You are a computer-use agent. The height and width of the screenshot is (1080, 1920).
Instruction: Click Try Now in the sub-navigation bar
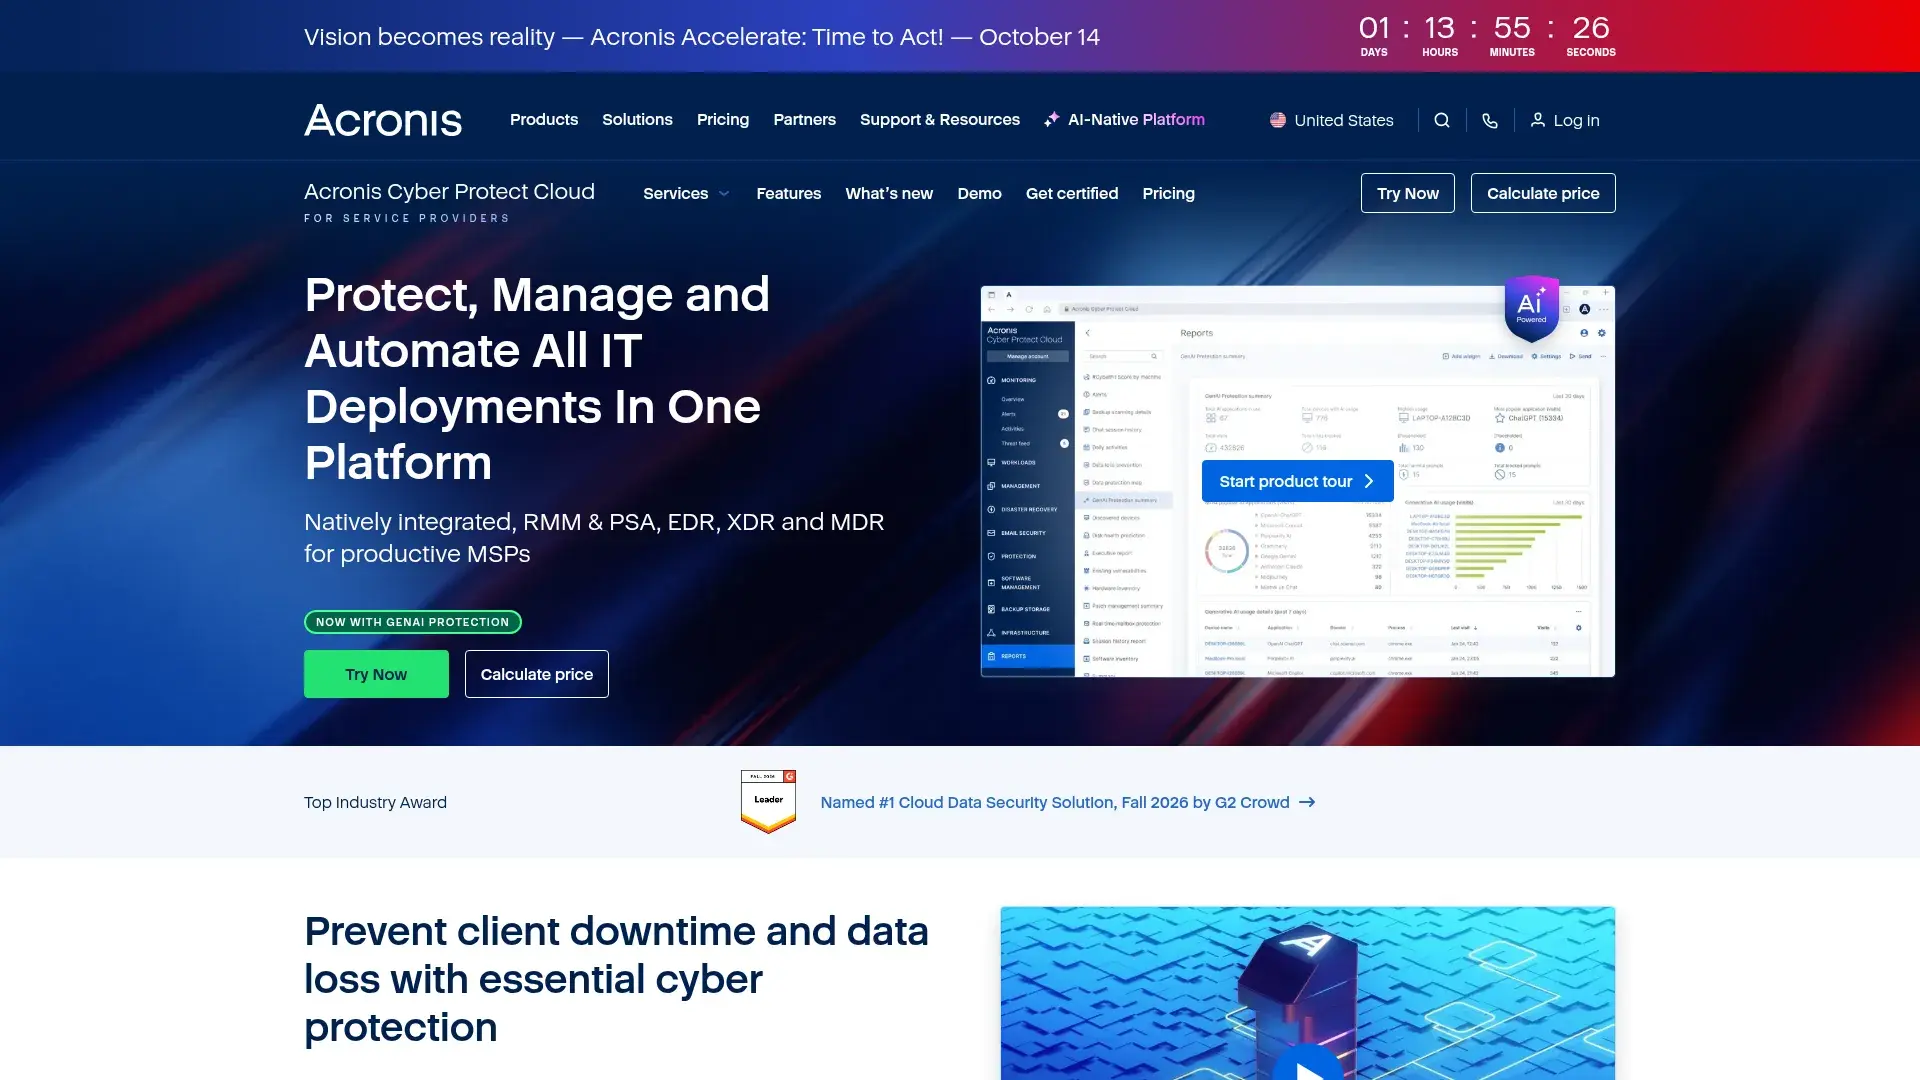tap(1408, 193)
